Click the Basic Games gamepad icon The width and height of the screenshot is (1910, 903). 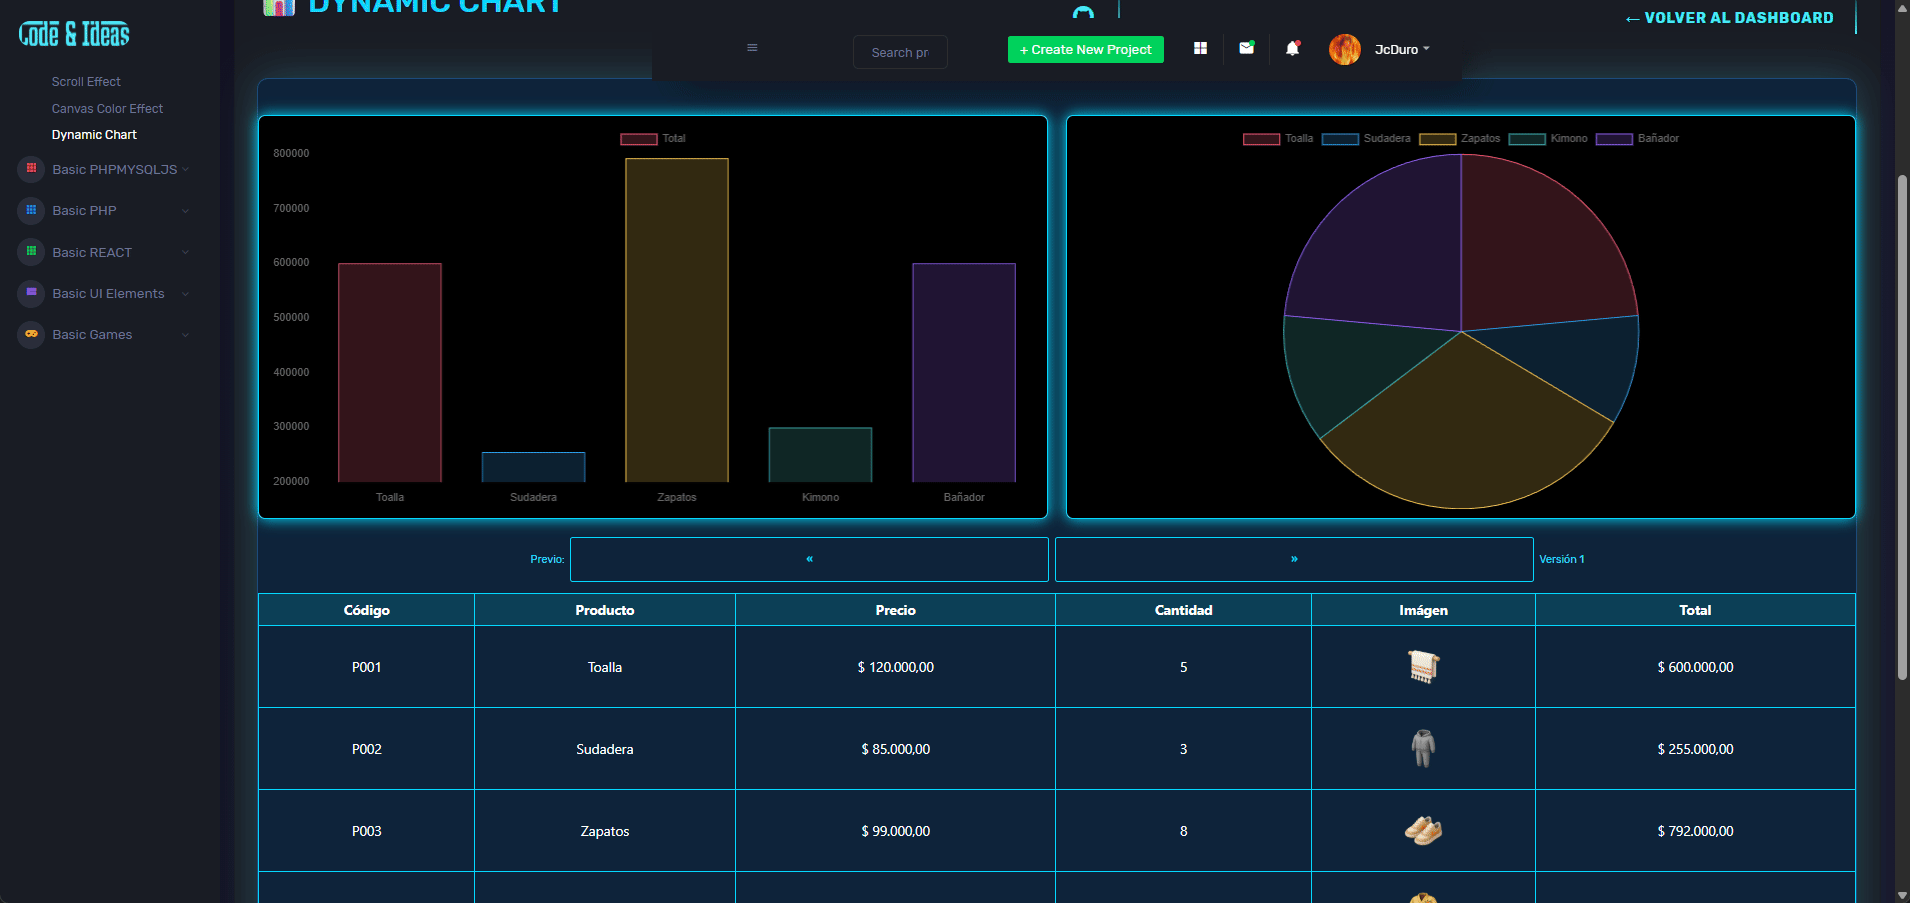(31, 334)
